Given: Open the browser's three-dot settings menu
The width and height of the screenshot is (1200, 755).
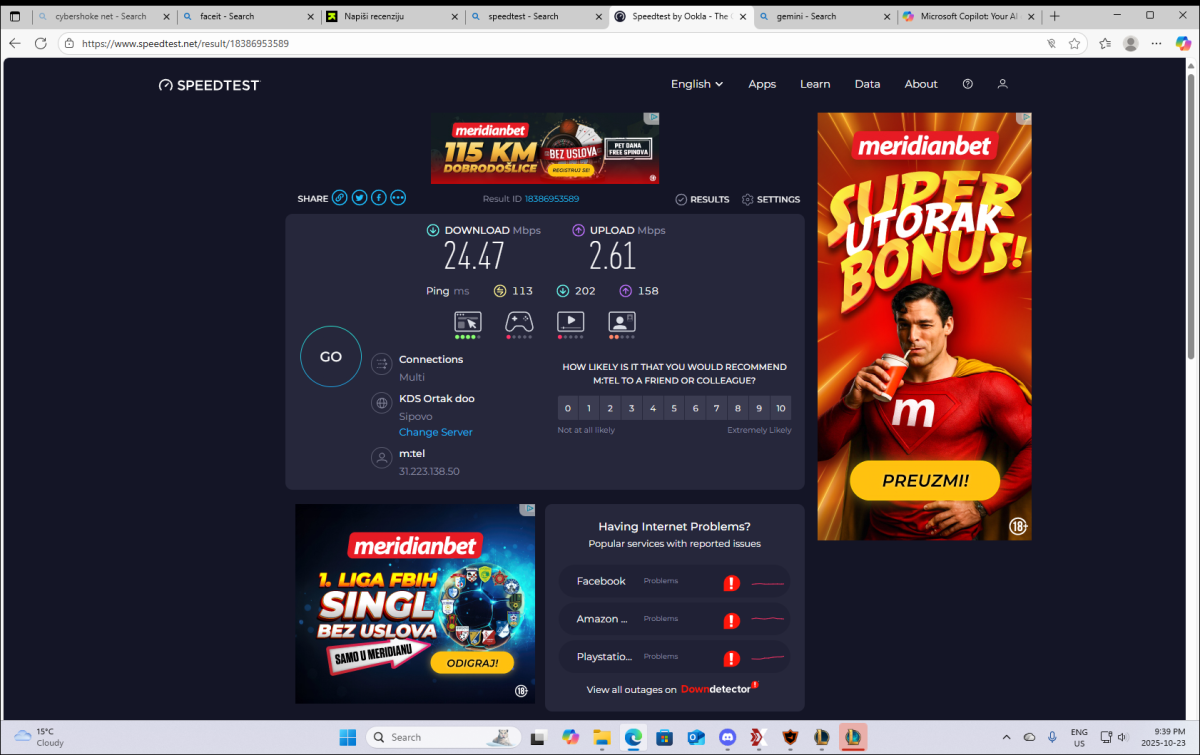Looking at the screenshot, I should (x=1183, y=43).
